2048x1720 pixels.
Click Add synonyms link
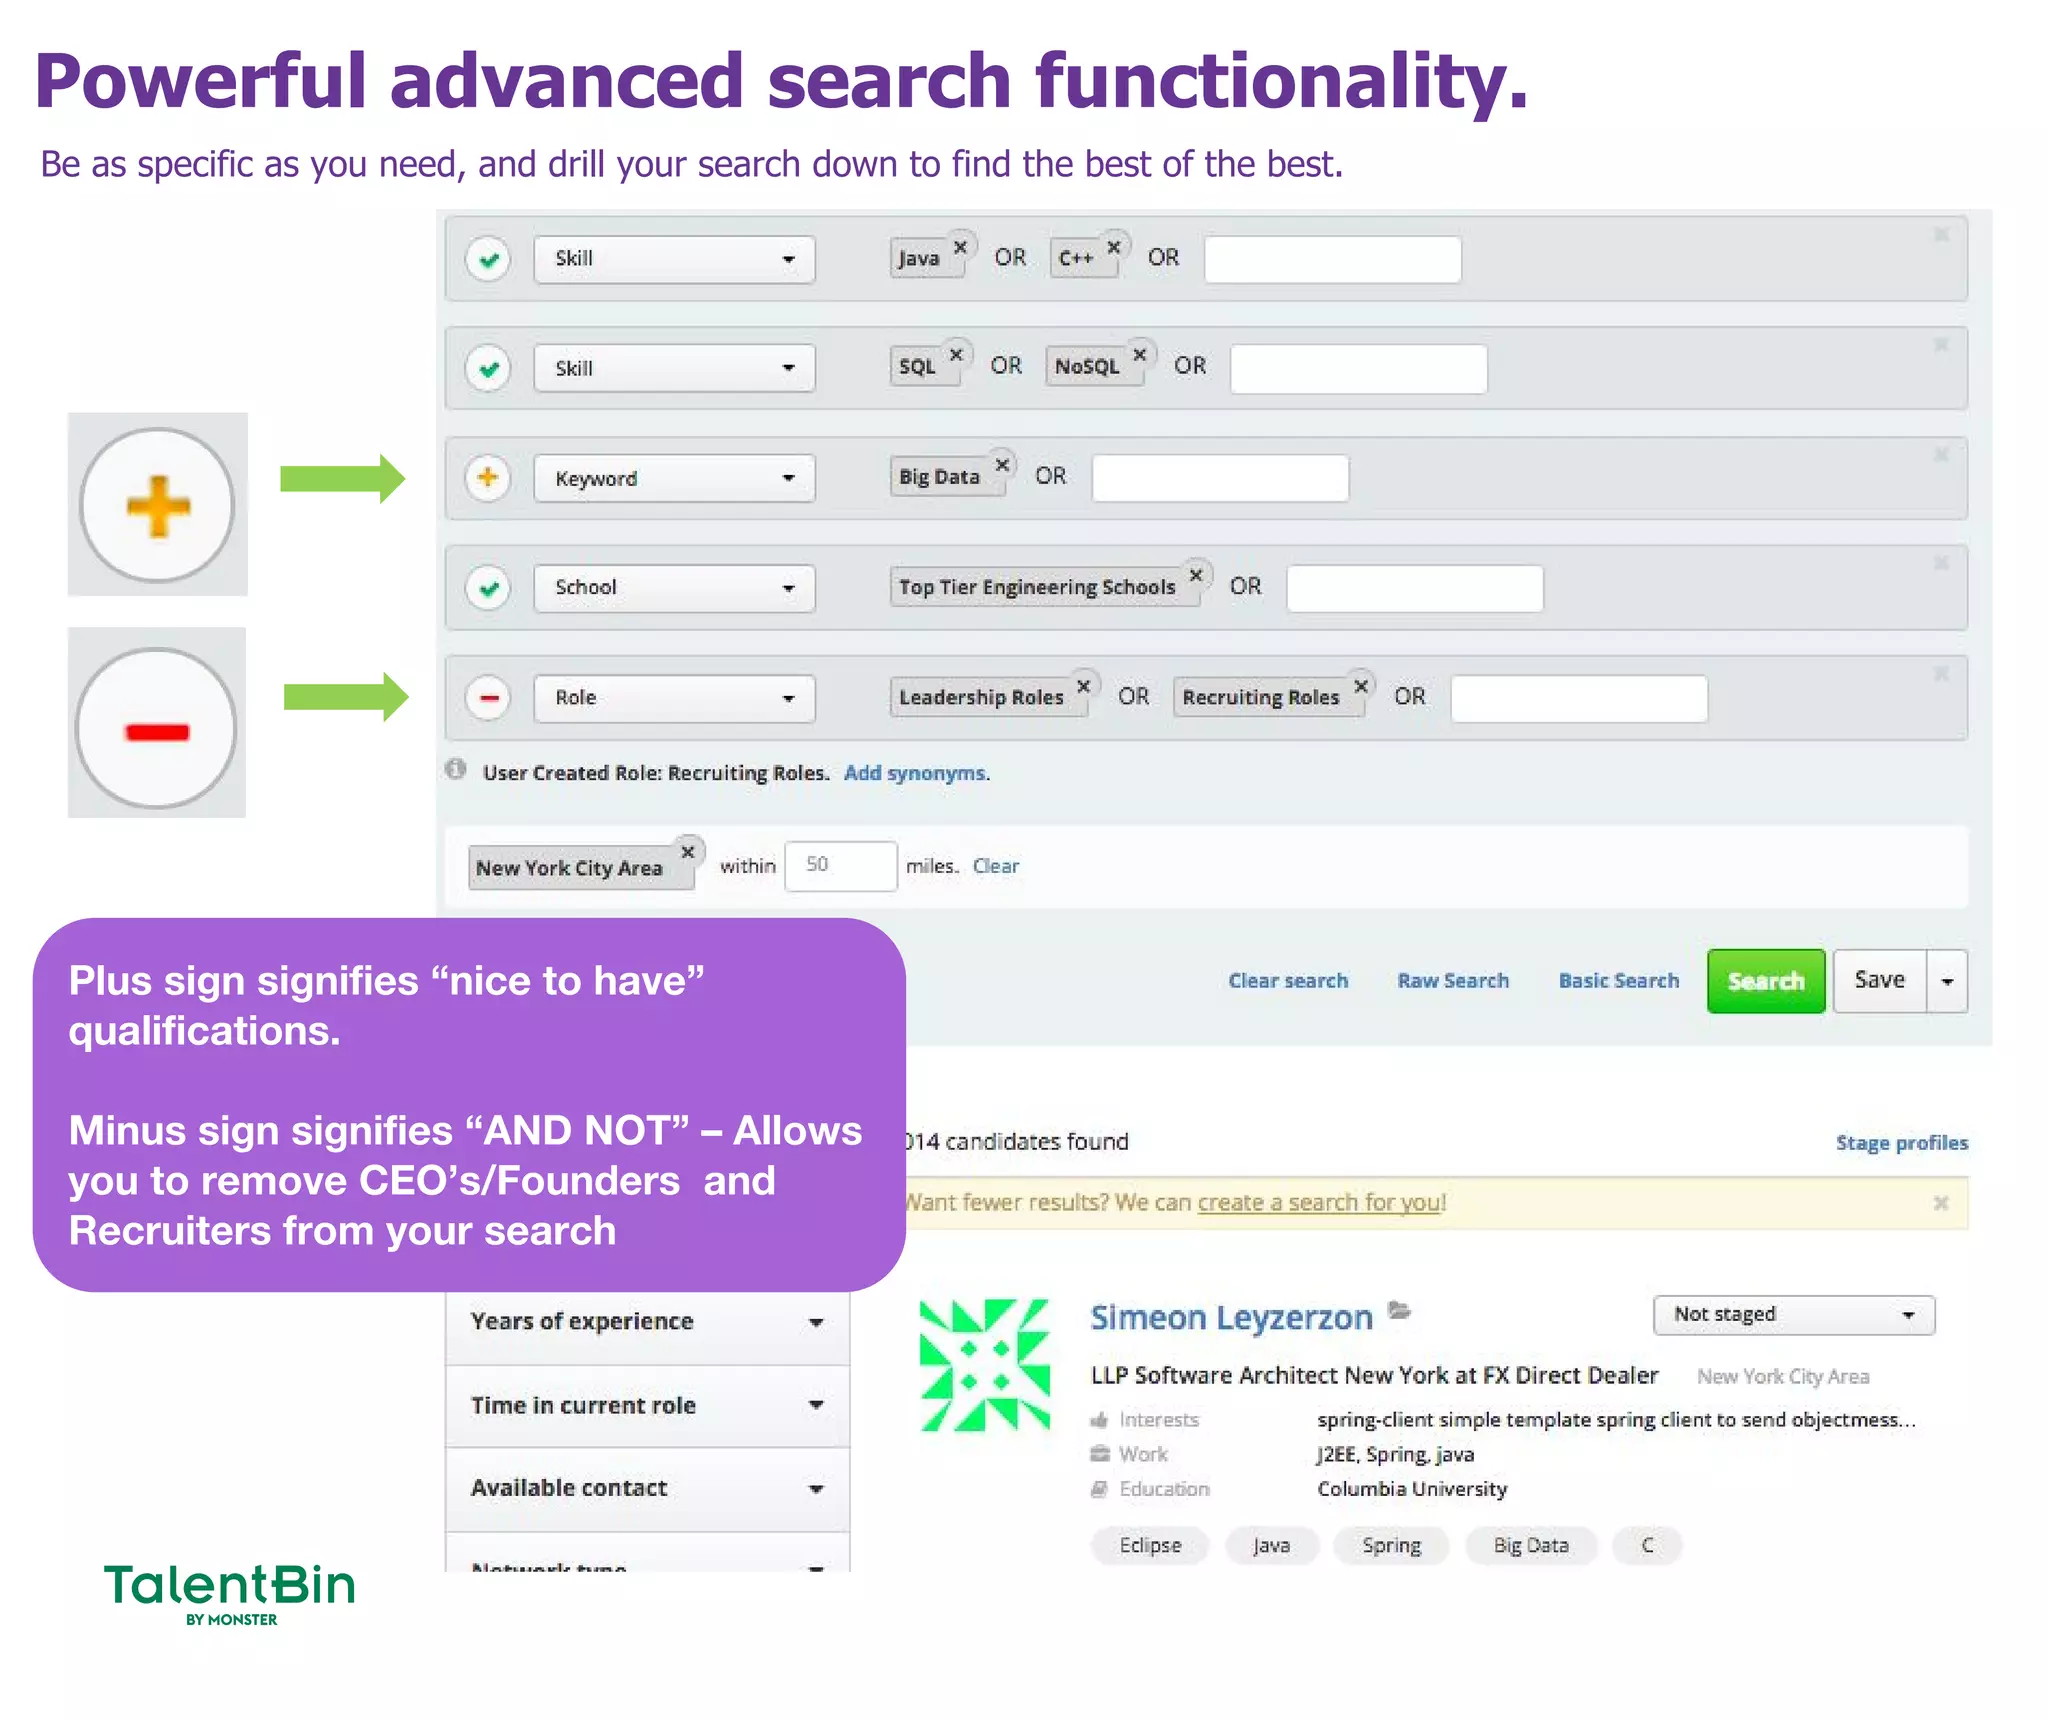(x=916, y=773)
